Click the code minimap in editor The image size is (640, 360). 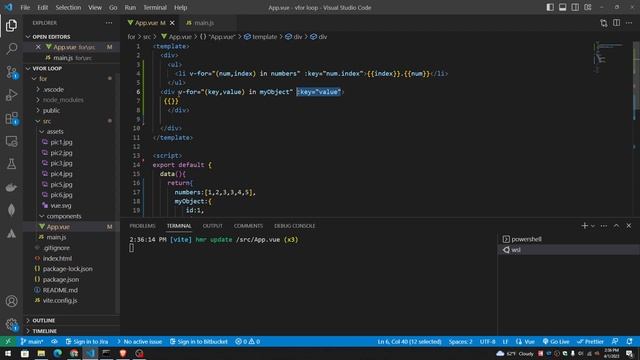point(610,57)
